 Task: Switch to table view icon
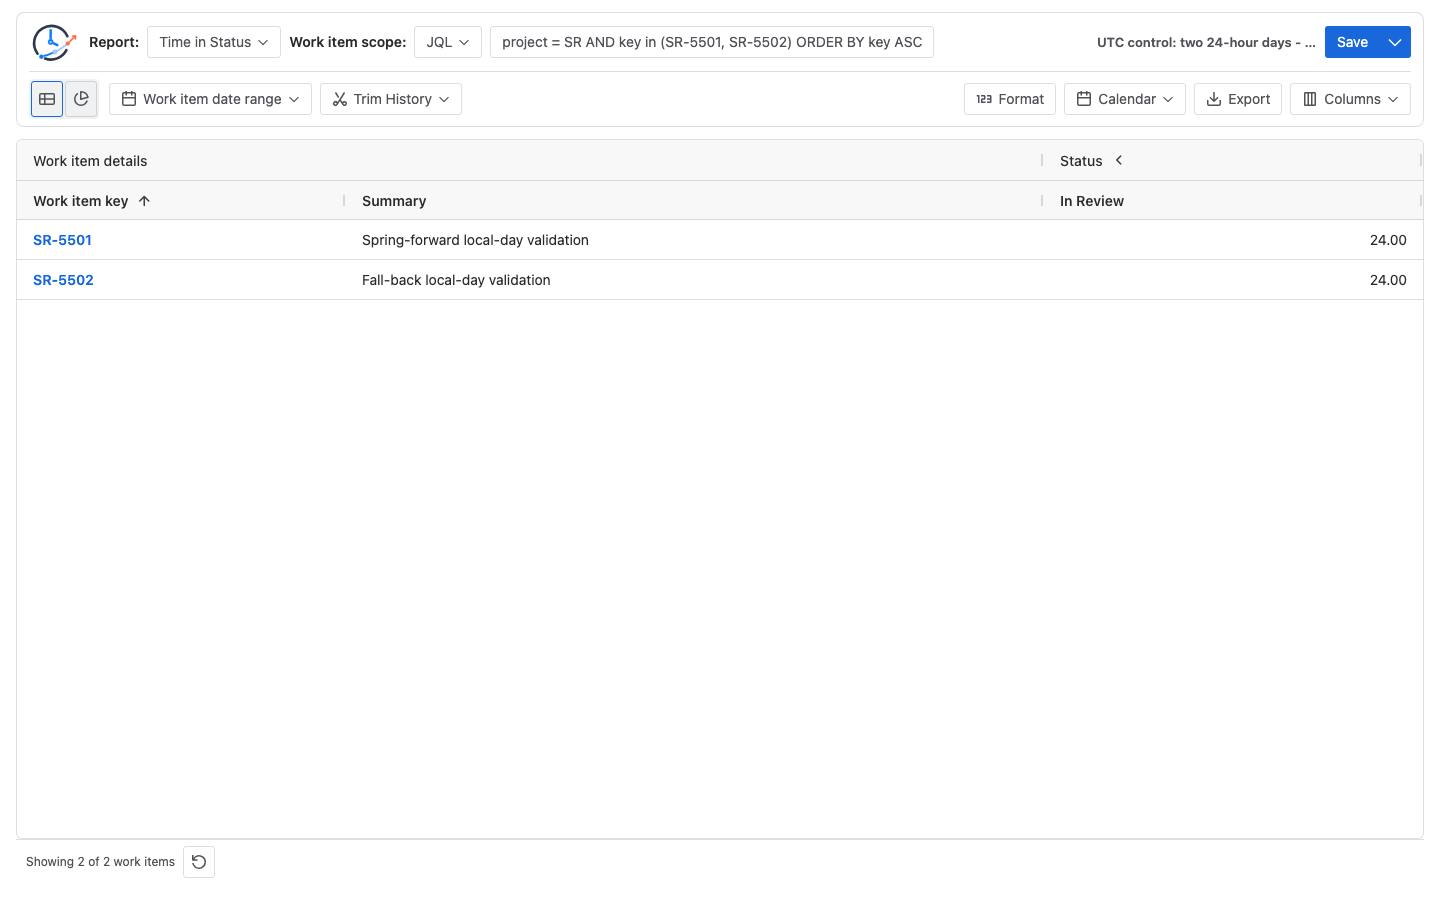[47, 99]
